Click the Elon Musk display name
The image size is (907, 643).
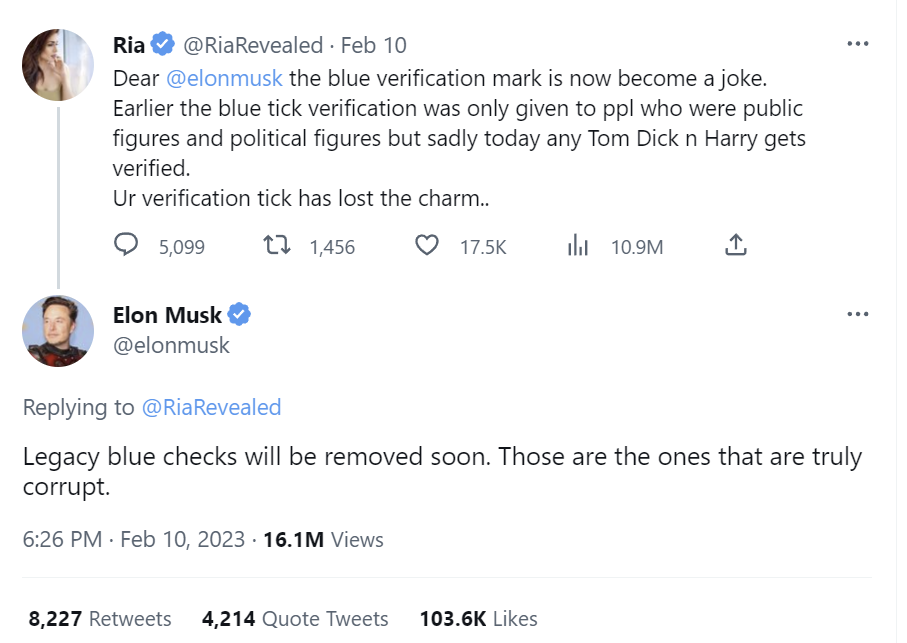pos(167,315)
